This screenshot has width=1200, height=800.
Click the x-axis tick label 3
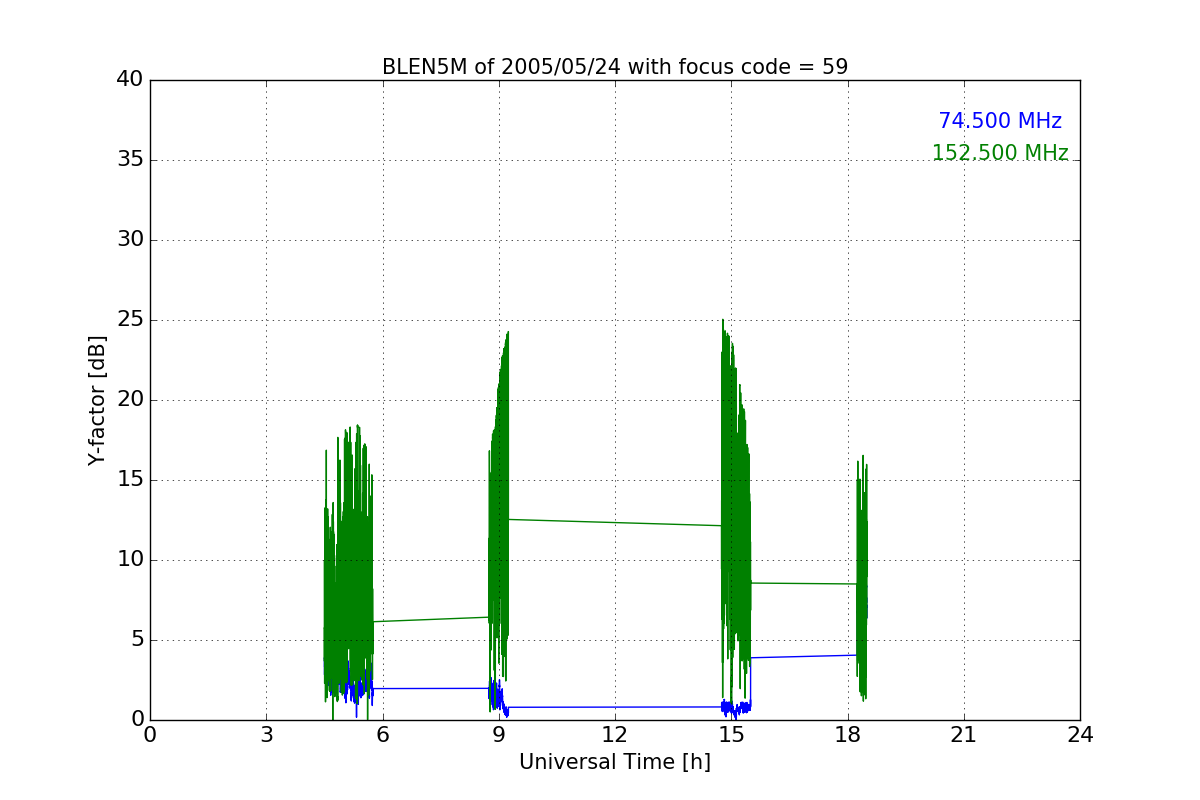(266, 735)
